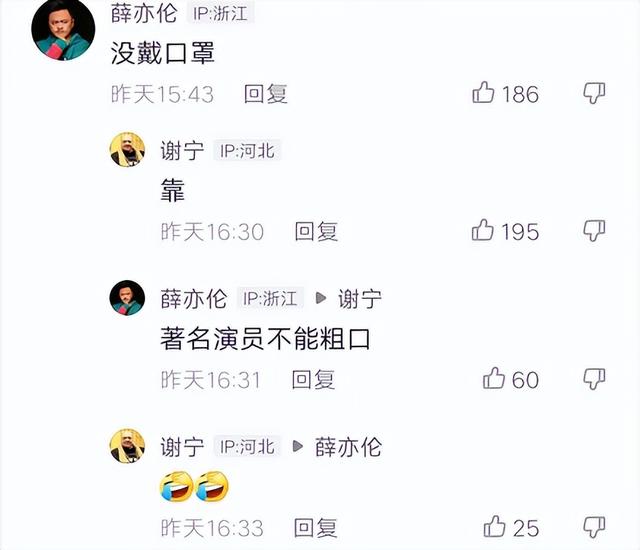Dislike the '靠' reply
The image size is (640, 550).
tap(594, 231)
